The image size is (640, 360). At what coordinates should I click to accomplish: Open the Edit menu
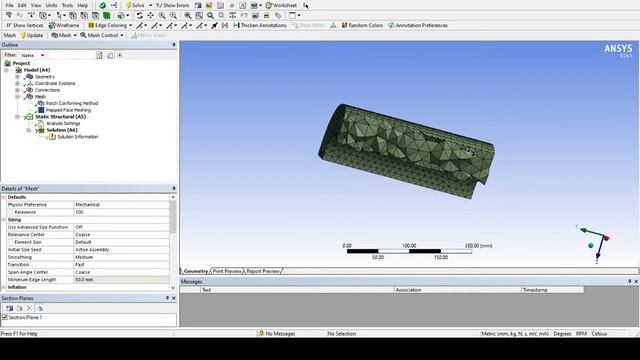(x=22, y=5)
